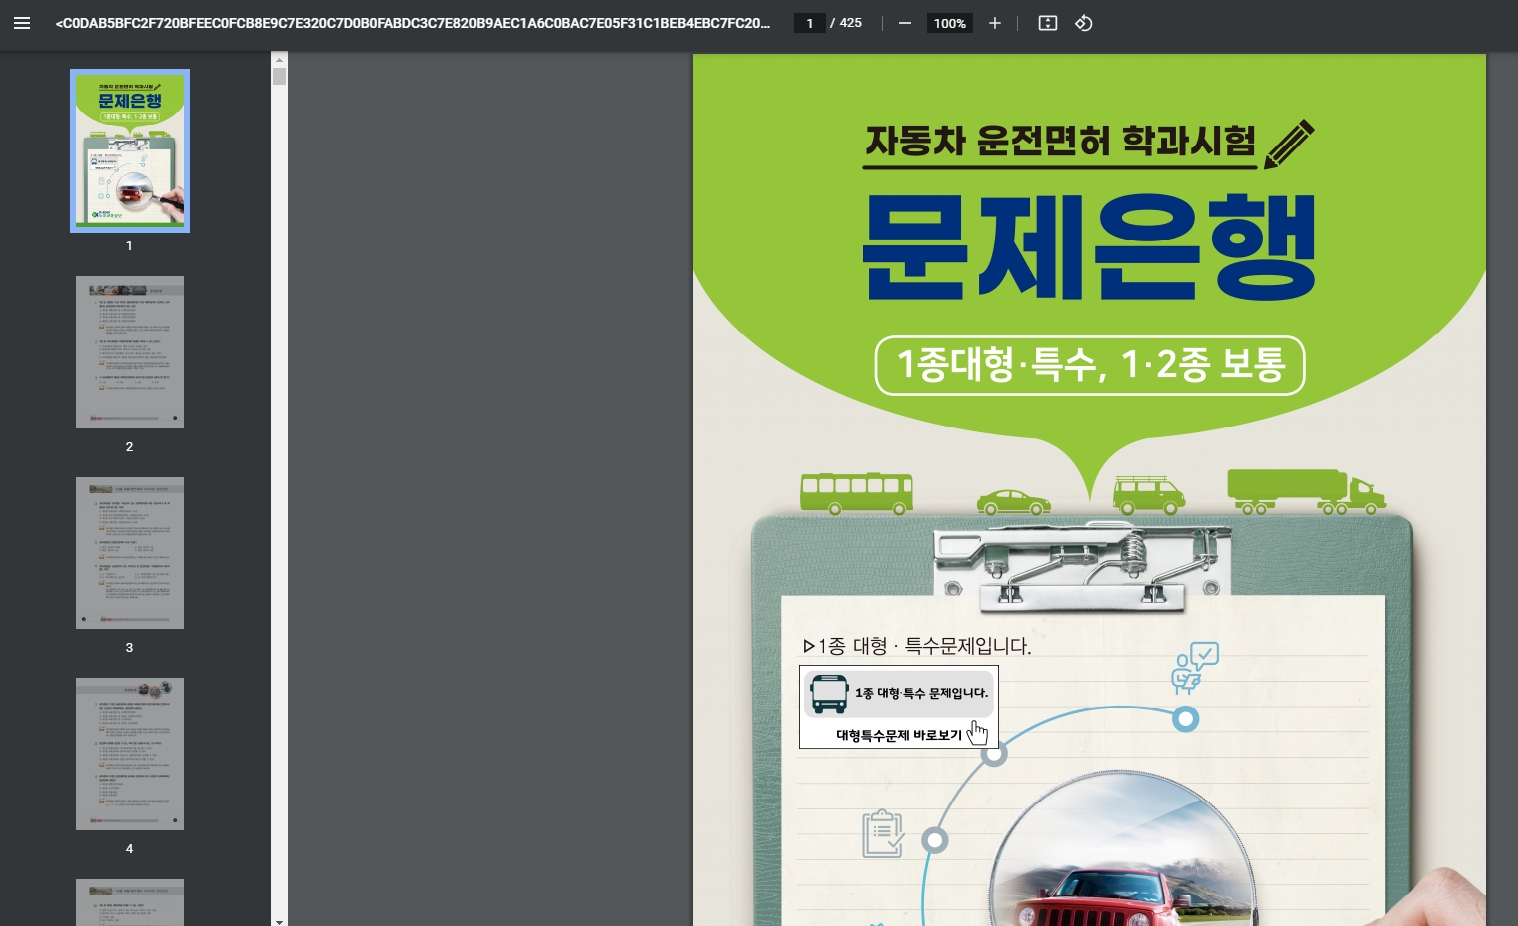The width and height of the screenshot is (1518, 926).
Task: Click the fit to page icon
Action: tap(1048, 23)
